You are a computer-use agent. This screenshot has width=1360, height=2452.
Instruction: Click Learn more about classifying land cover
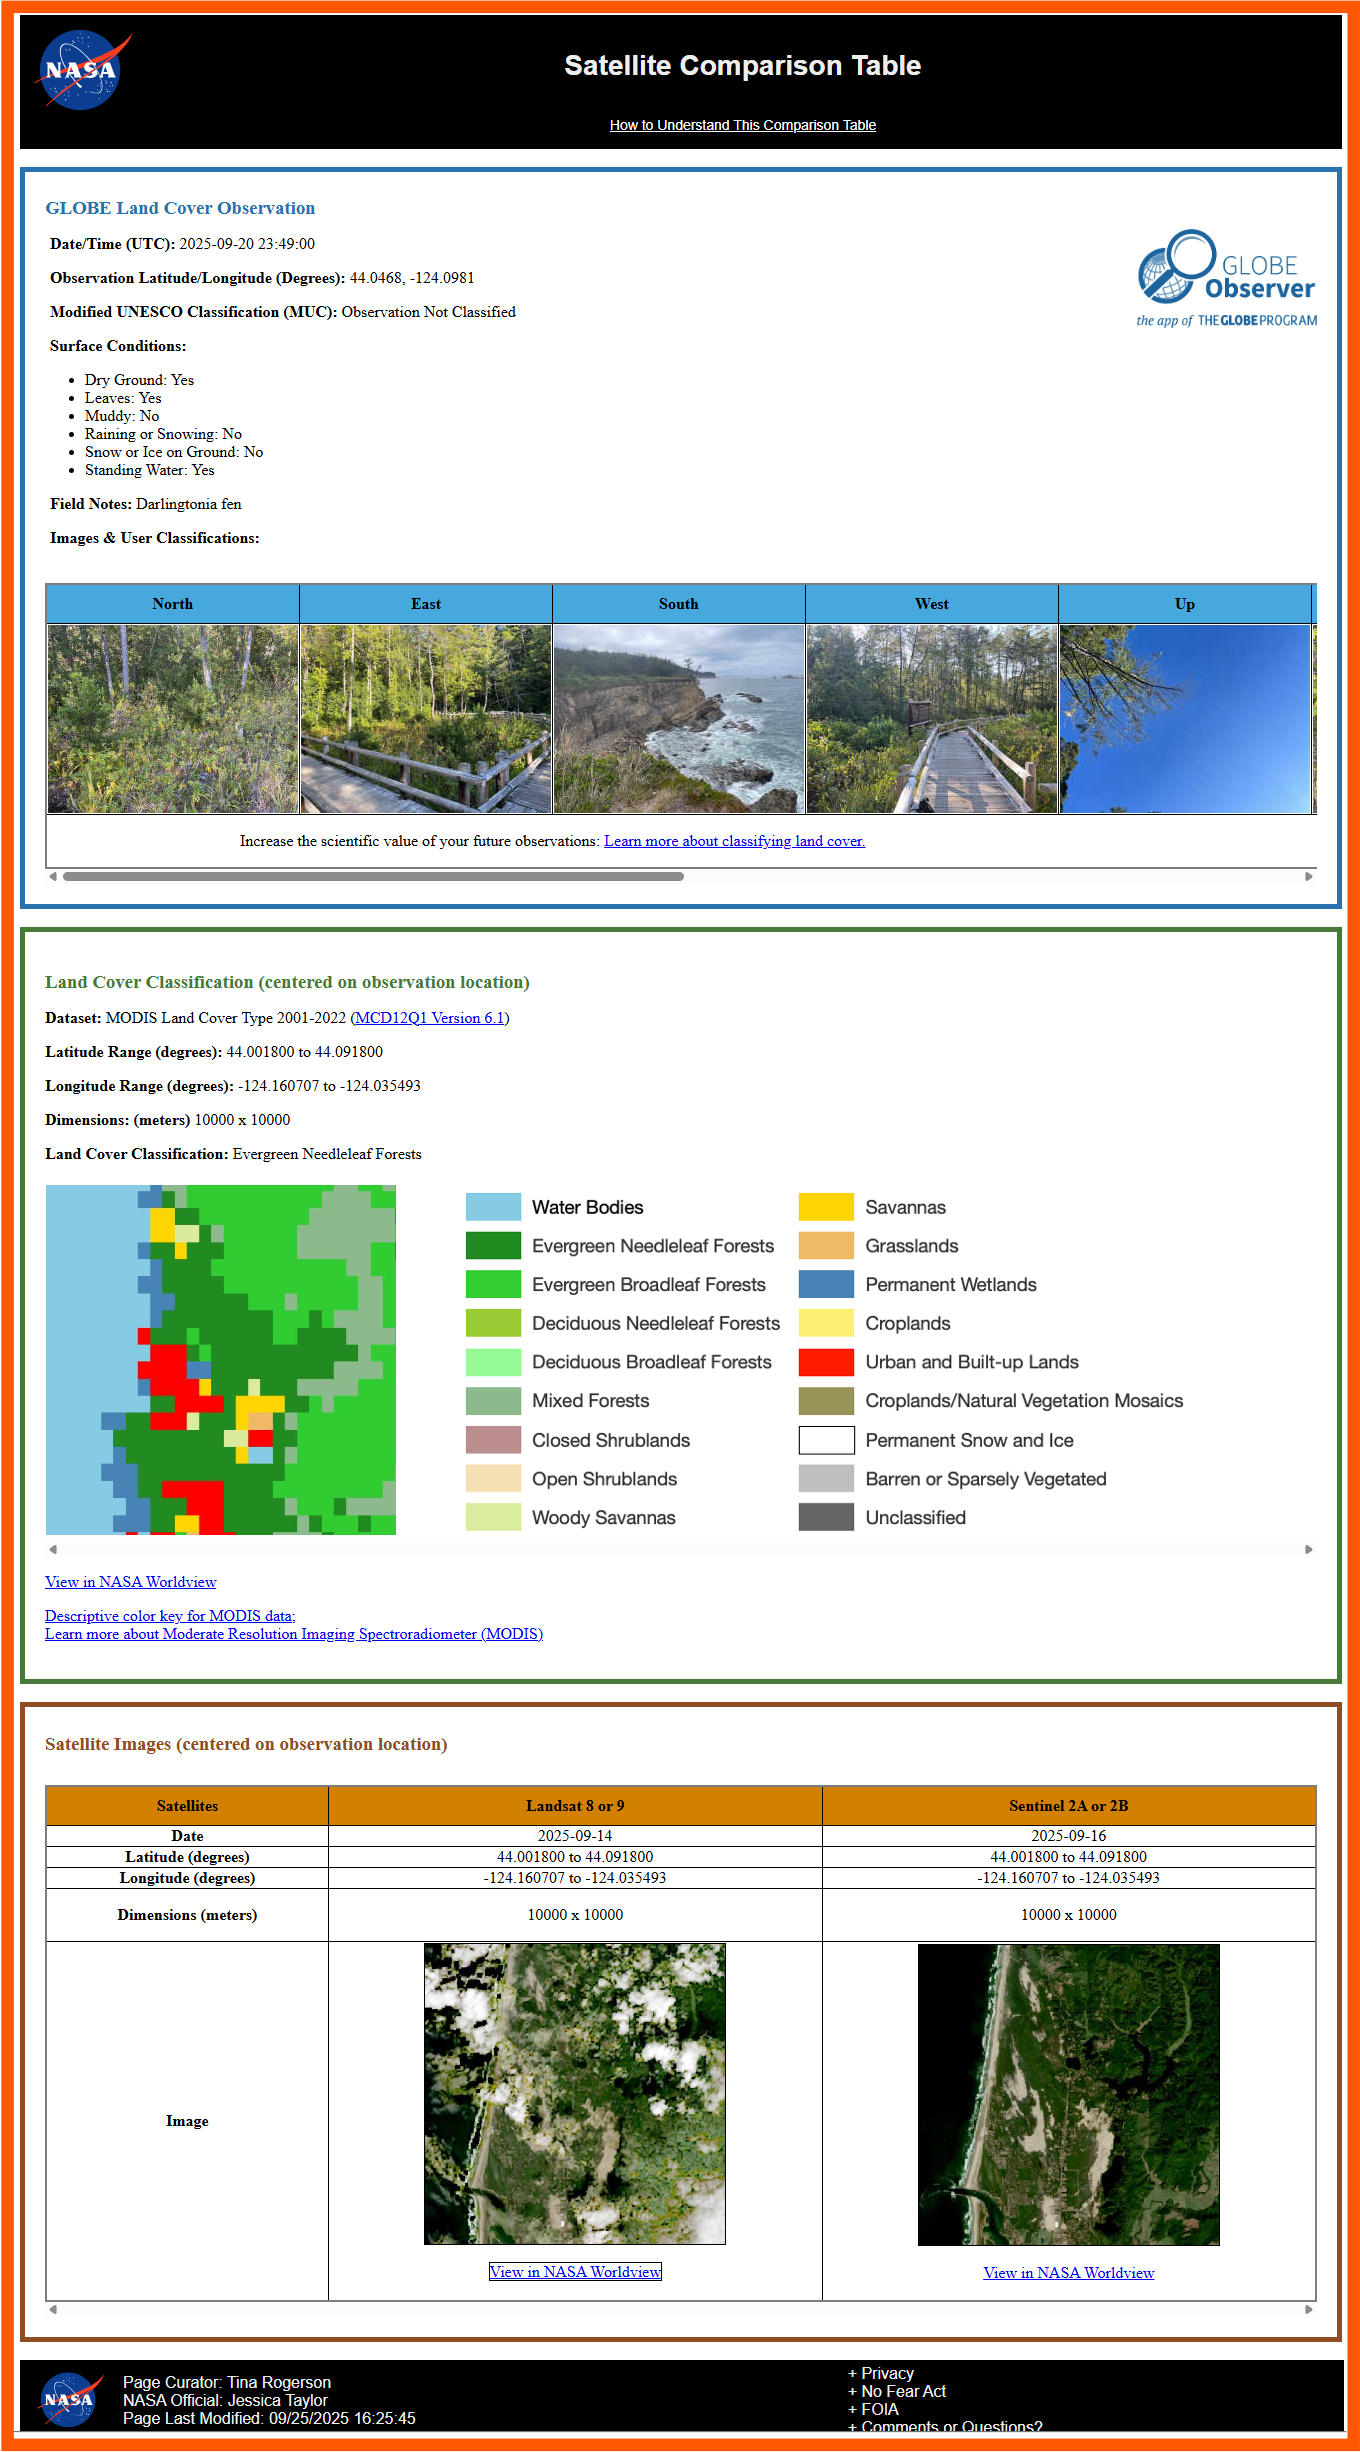coord(734,841)
